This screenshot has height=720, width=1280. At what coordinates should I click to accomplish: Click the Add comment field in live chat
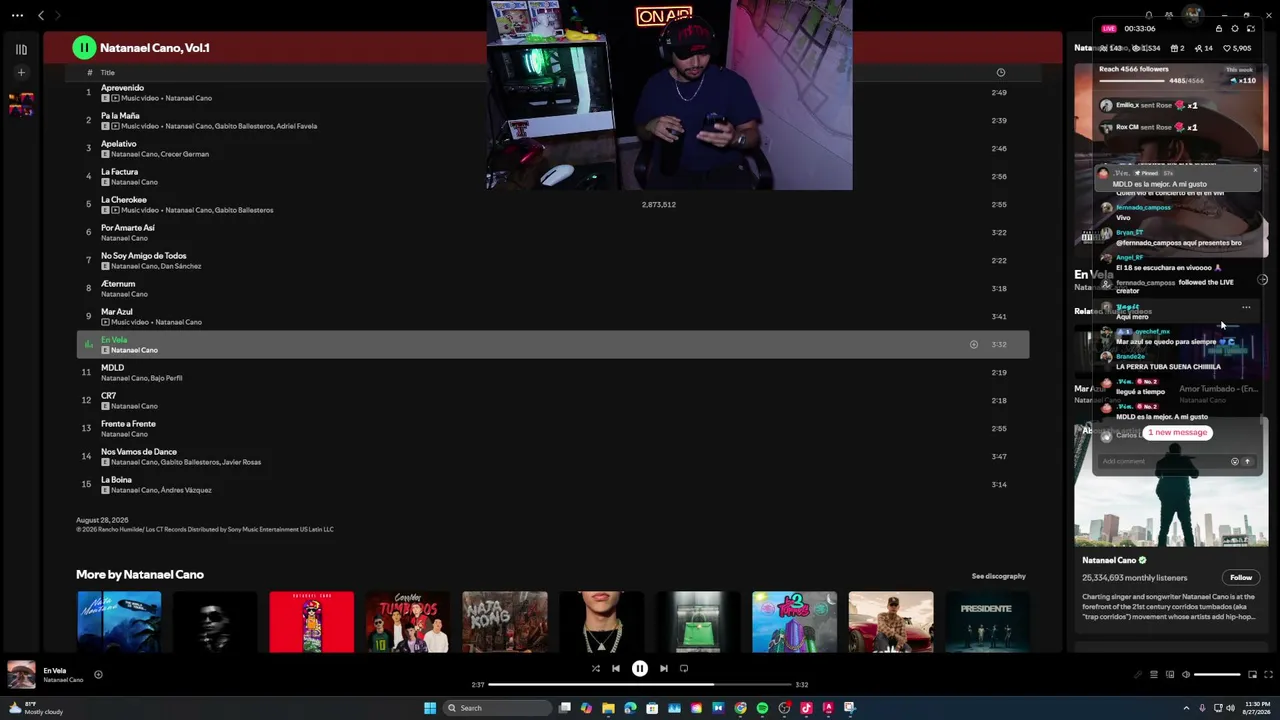click(x=1164, y=461)
